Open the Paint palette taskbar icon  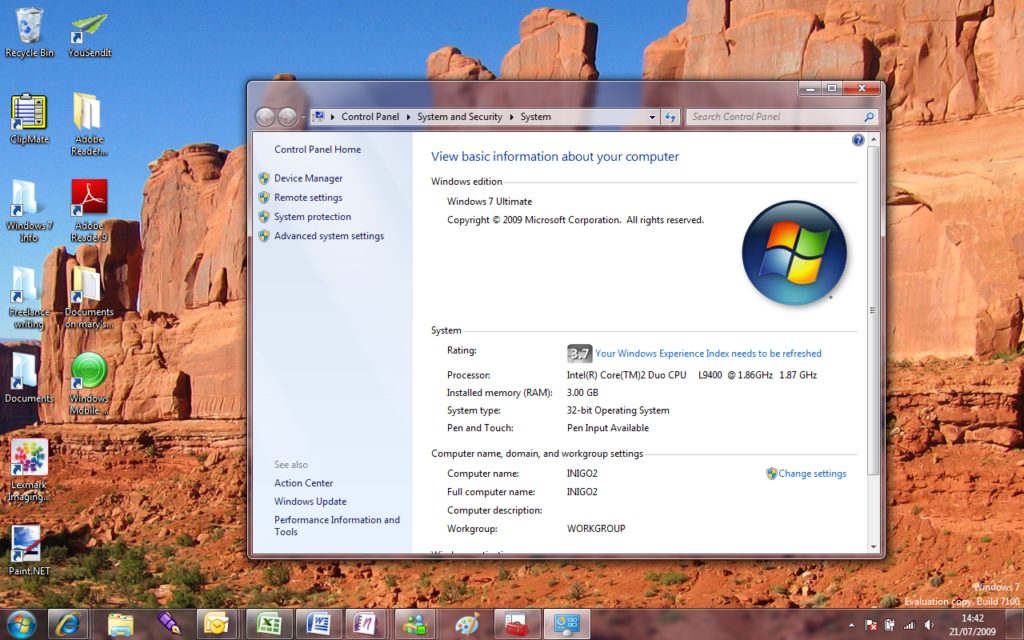coord(466,624)
